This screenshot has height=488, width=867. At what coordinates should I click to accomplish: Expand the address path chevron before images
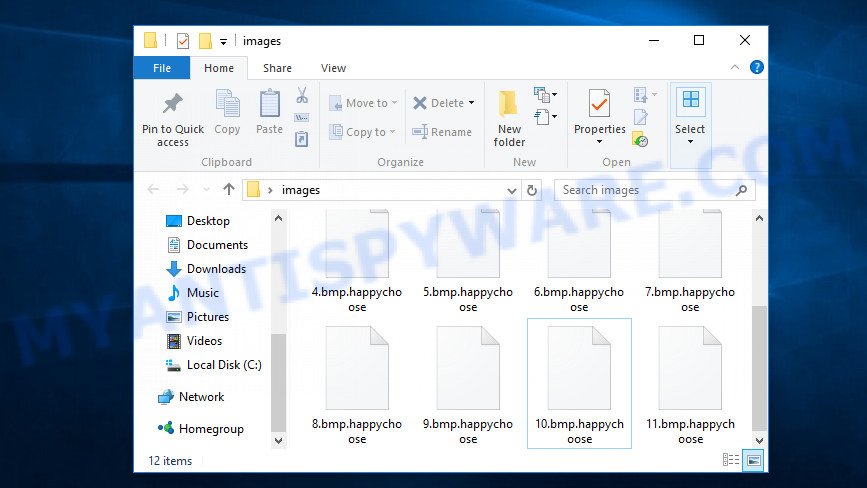(x=270, y=190)
